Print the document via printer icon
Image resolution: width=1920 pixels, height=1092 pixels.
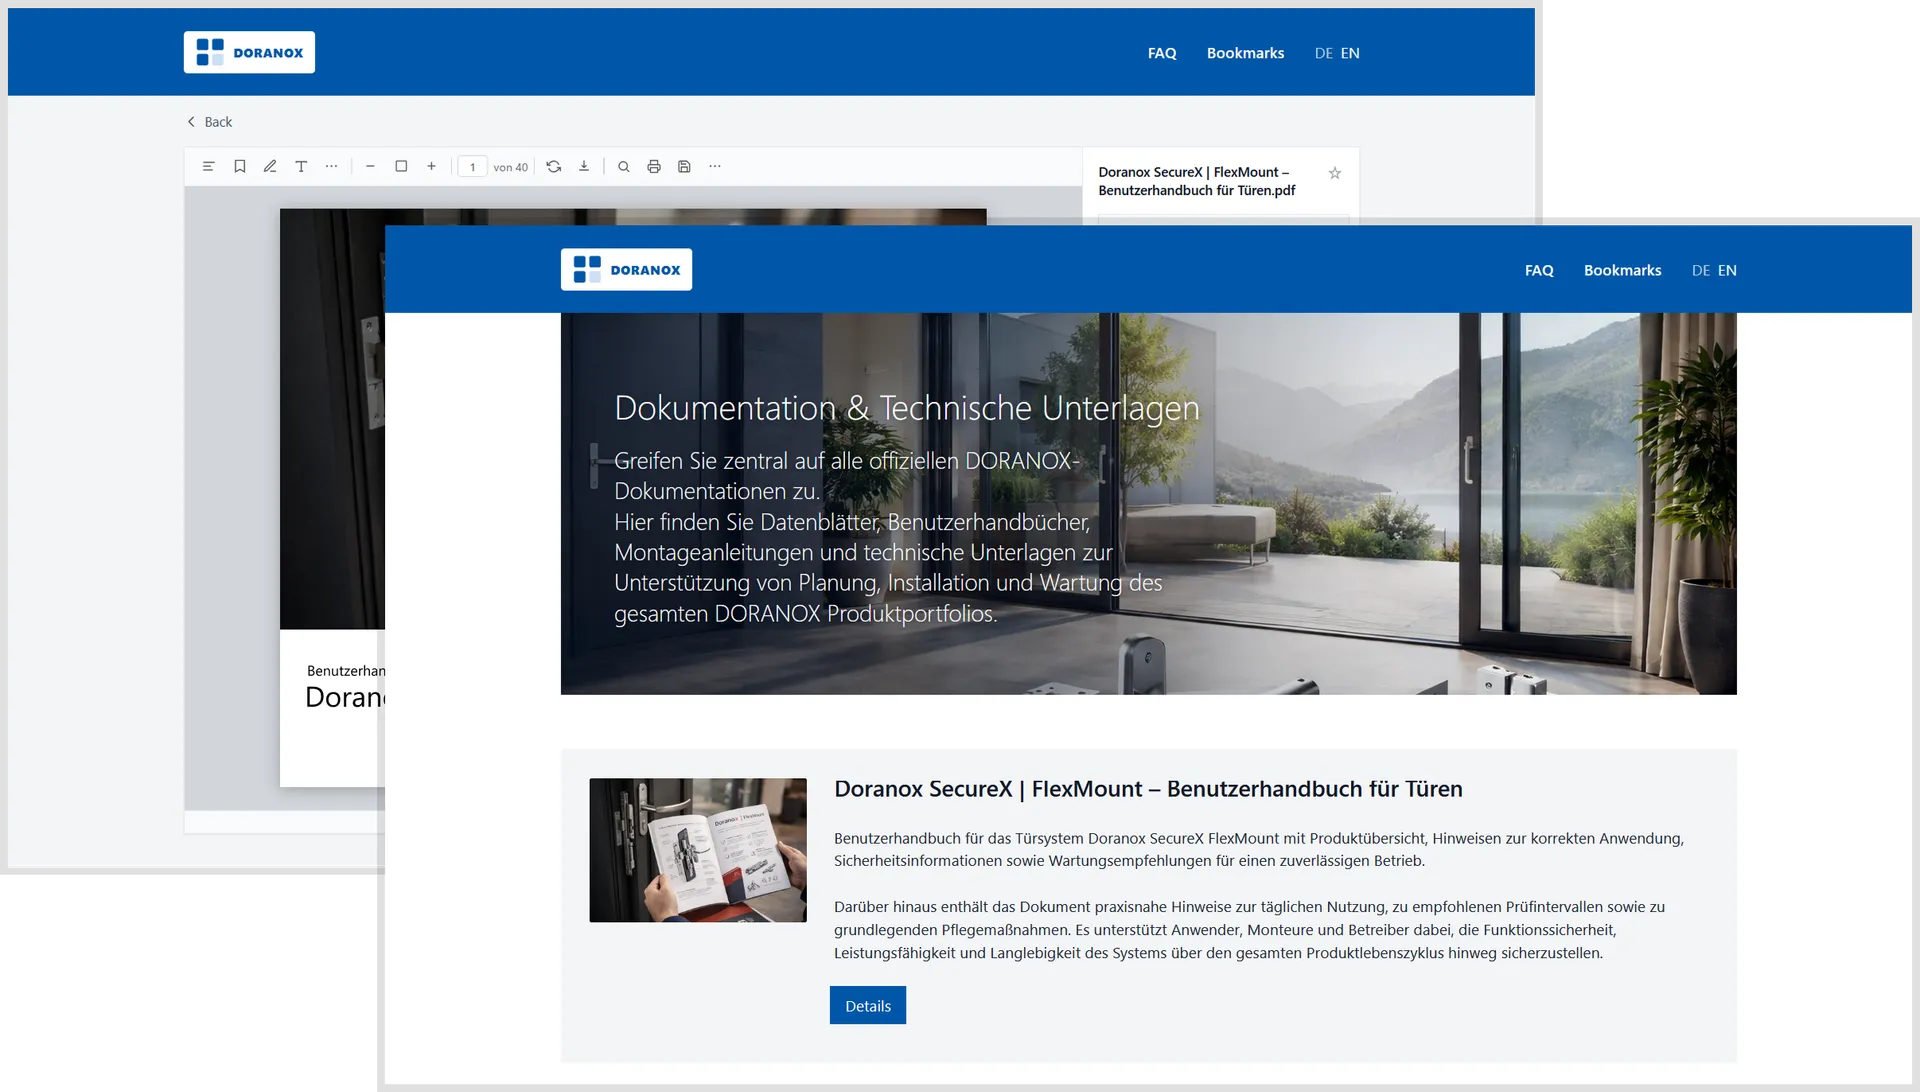(654, 167)
